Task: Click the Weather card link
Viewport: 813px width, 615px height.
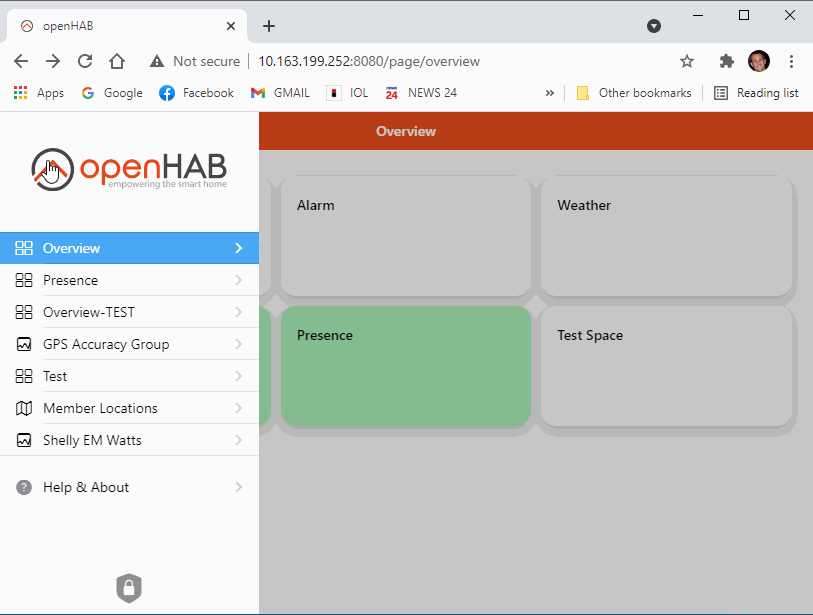Action: [666, 236]
